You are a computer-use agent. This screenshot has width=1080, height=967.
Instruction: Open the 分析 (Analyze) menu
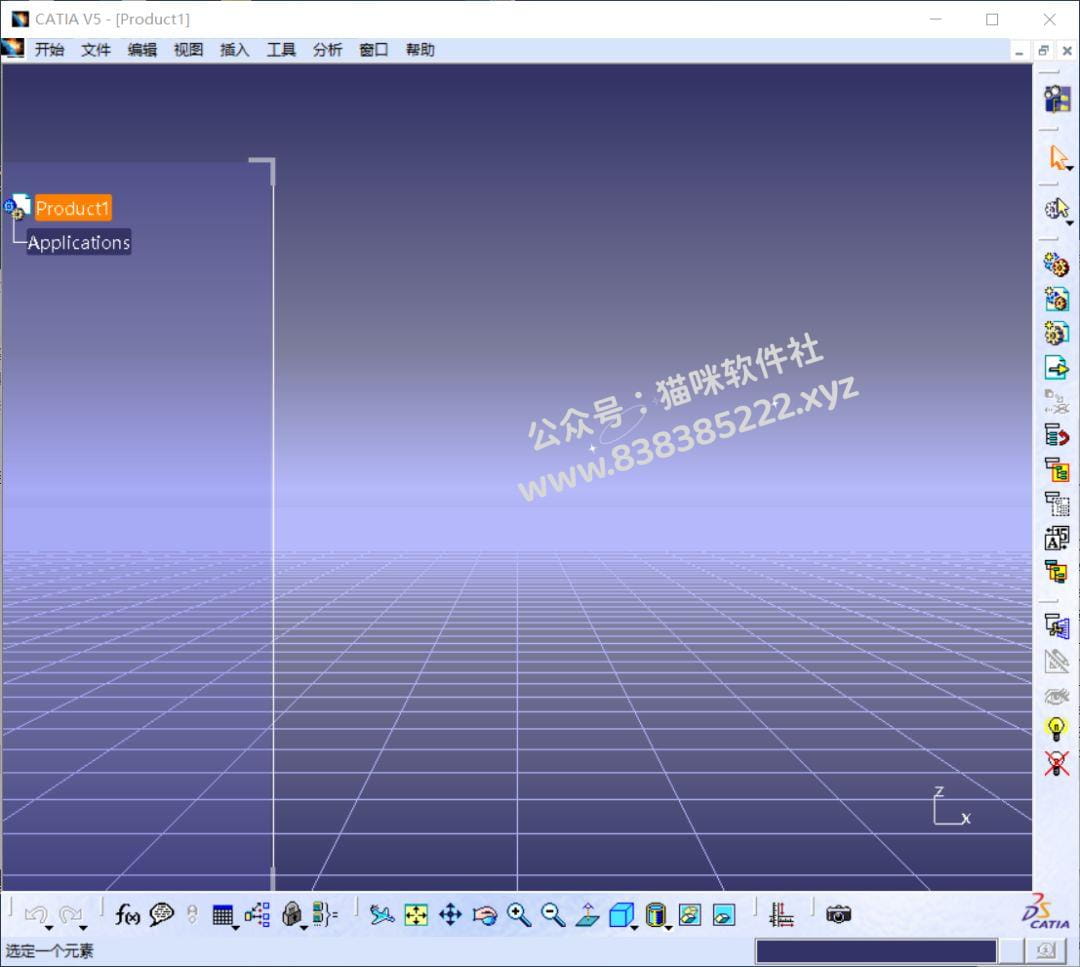tap(327, 50)
